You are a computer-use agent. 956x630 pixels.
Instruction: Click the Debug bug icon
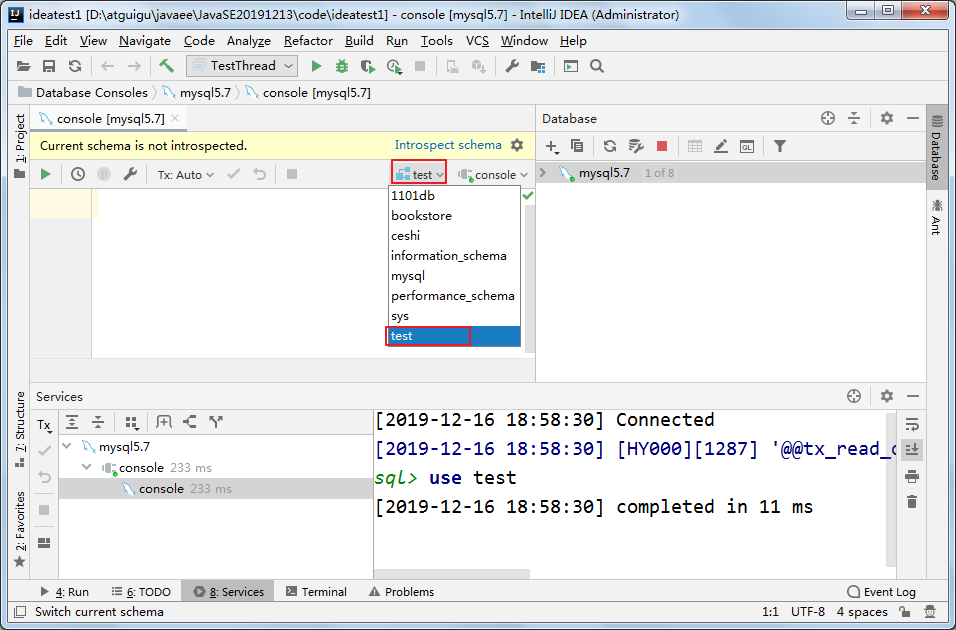coord(342,66)
